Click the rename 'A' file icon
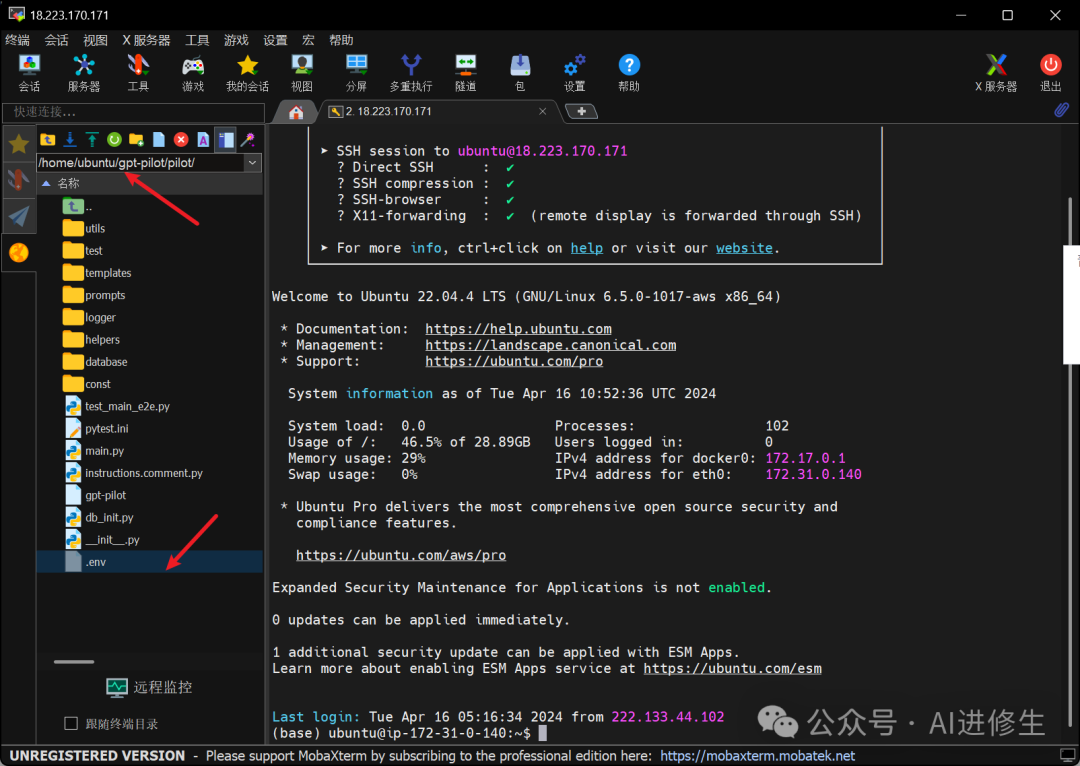Image resolution: width=1080 pixels, height=766 pixels. tap(203, 140)
